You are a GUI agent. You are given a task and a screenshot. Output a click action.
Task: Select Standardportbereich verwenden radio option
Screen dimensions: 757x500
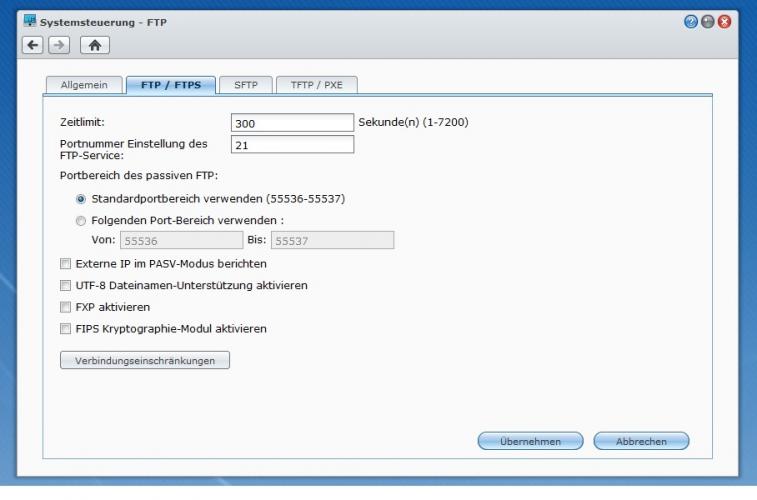(68, 199)
